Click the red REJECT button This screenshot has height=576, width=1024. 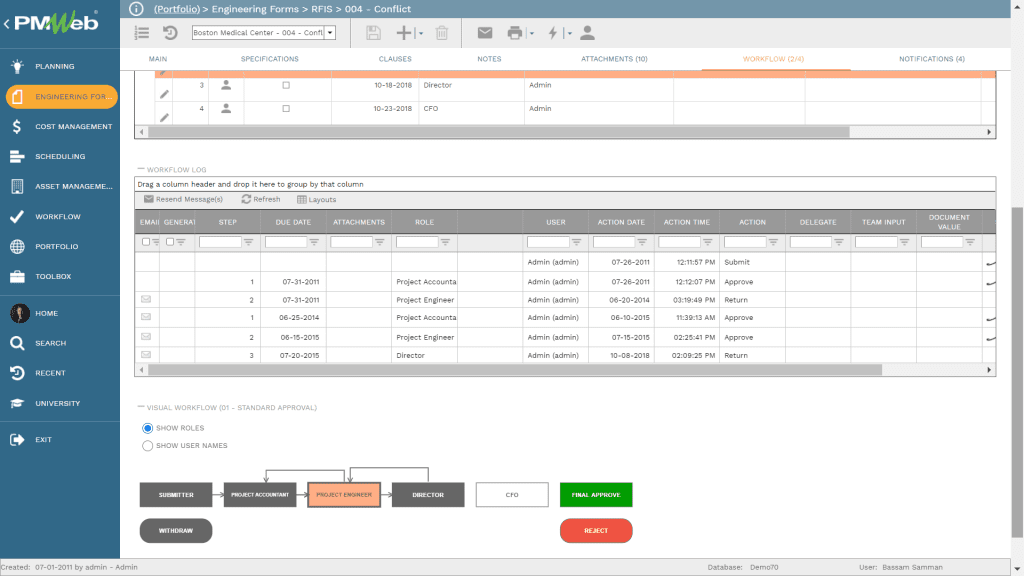596,530
